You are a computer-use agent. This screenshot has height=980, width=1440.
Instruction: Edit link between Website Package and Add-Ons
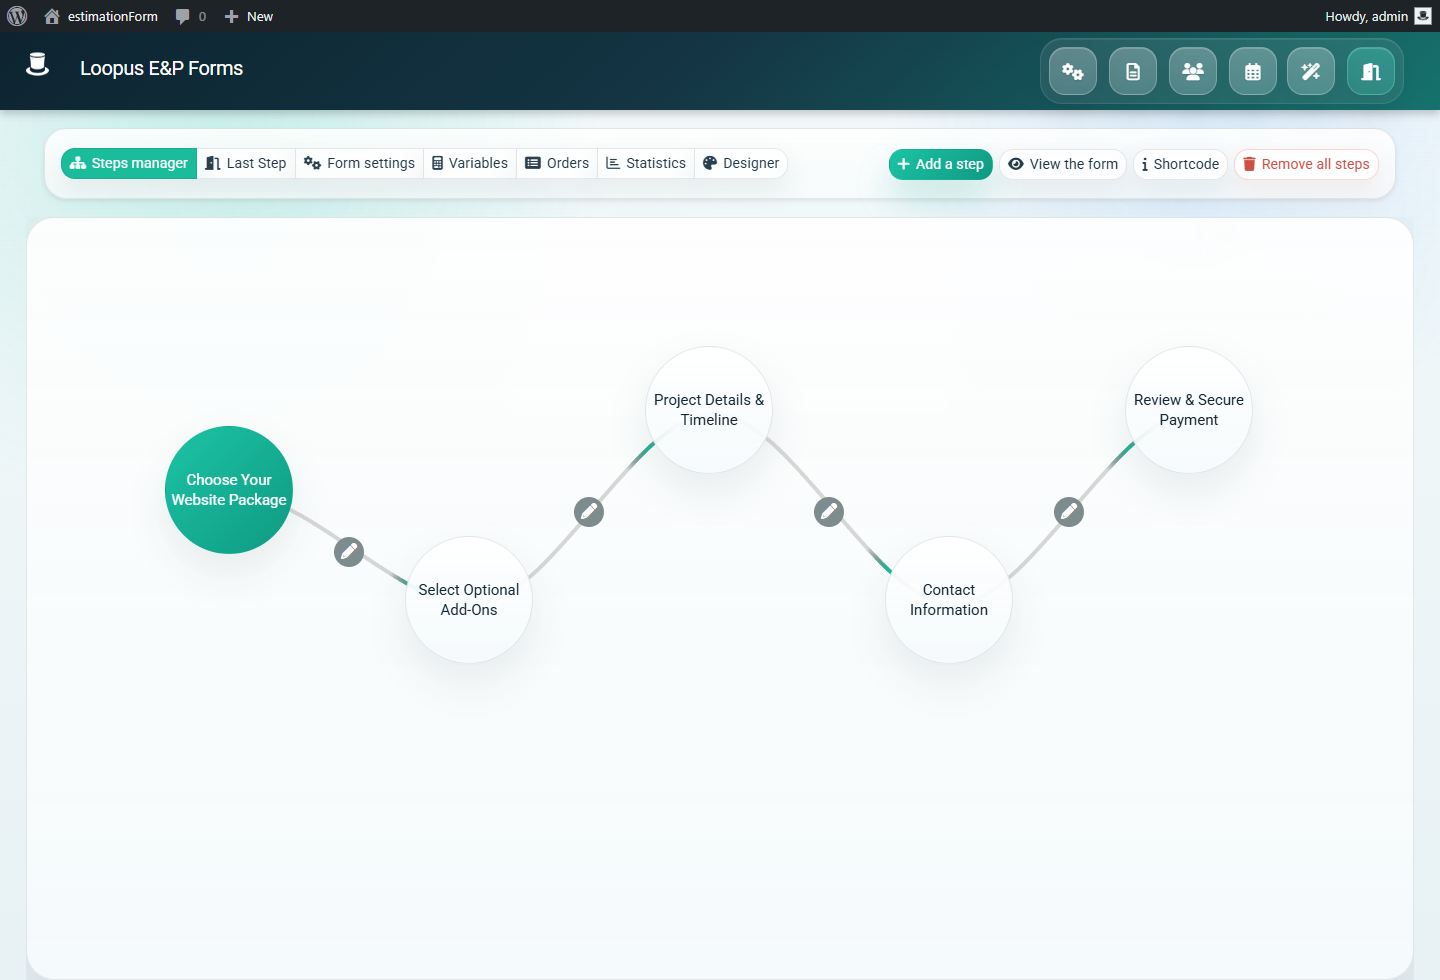(349, 551)
